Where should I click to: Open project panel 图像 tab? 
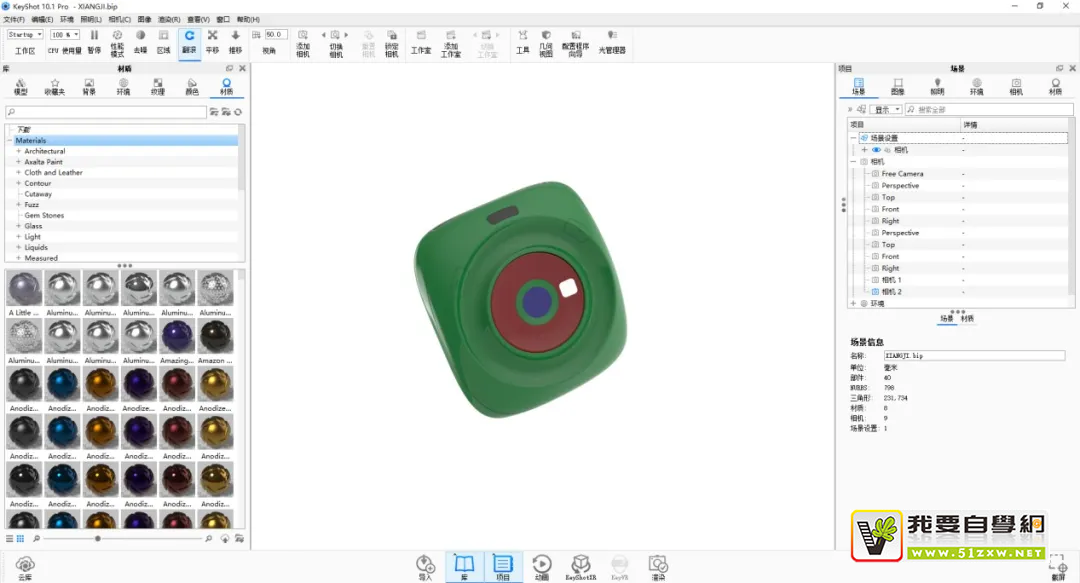897,87
